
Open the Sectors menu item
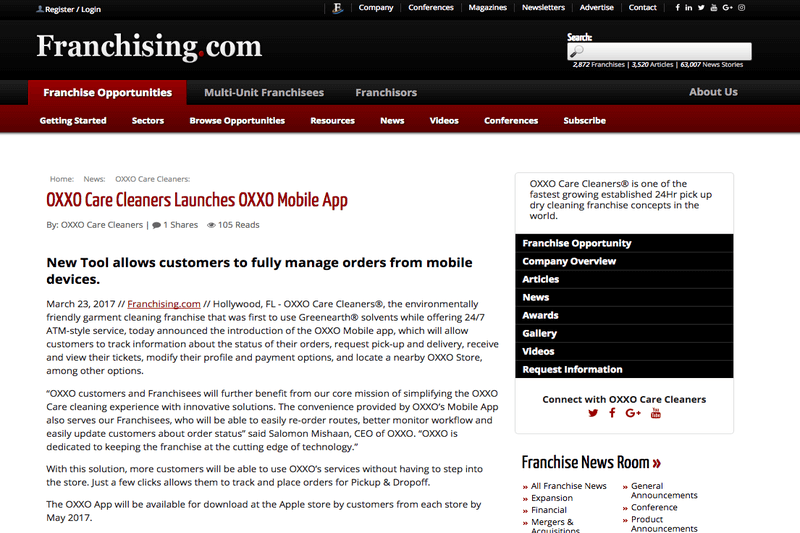pos(148,121)
